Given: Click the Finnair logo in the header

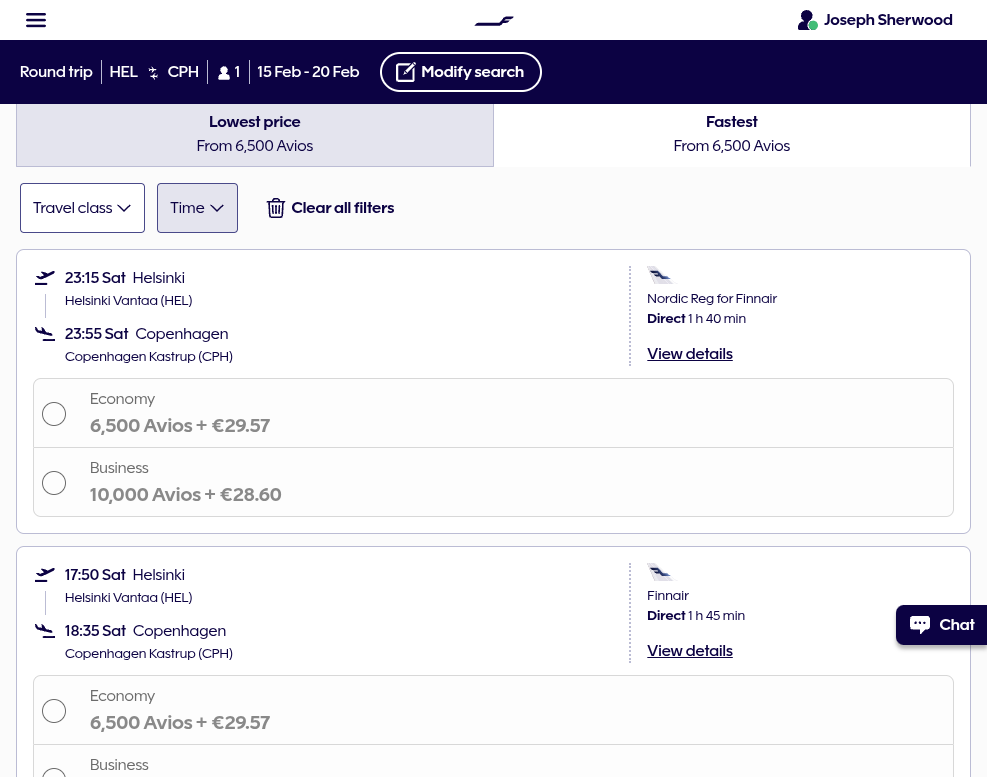Looking at the screenshot, I should click(494, 21).
